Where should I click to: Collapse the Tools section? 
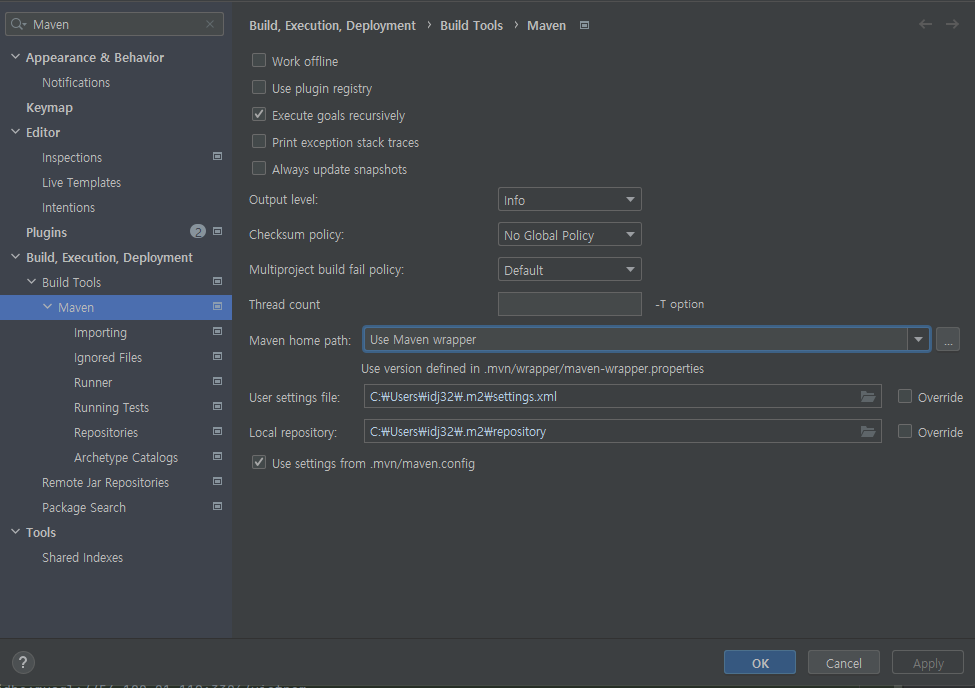pos(16,531)
